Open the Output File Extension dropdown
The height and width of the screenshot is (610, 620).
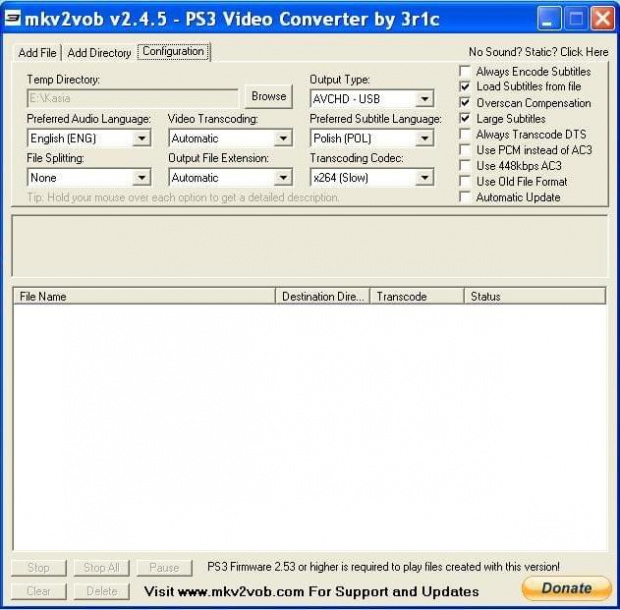231,178
